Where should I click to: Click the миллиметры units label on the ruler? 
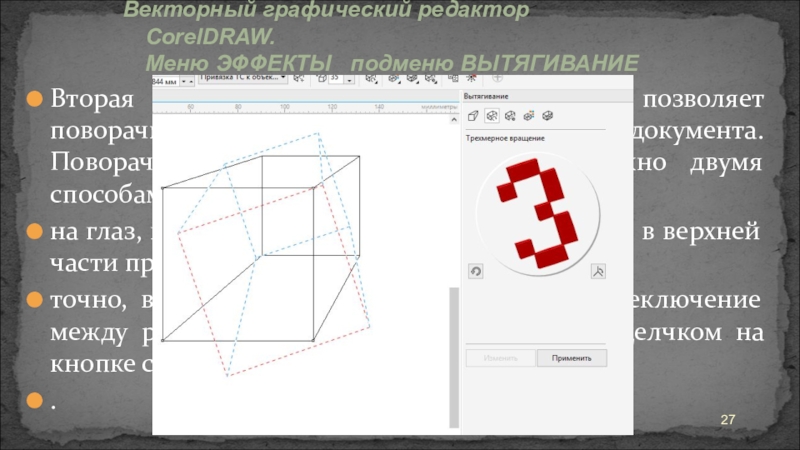tap(439, 107)
